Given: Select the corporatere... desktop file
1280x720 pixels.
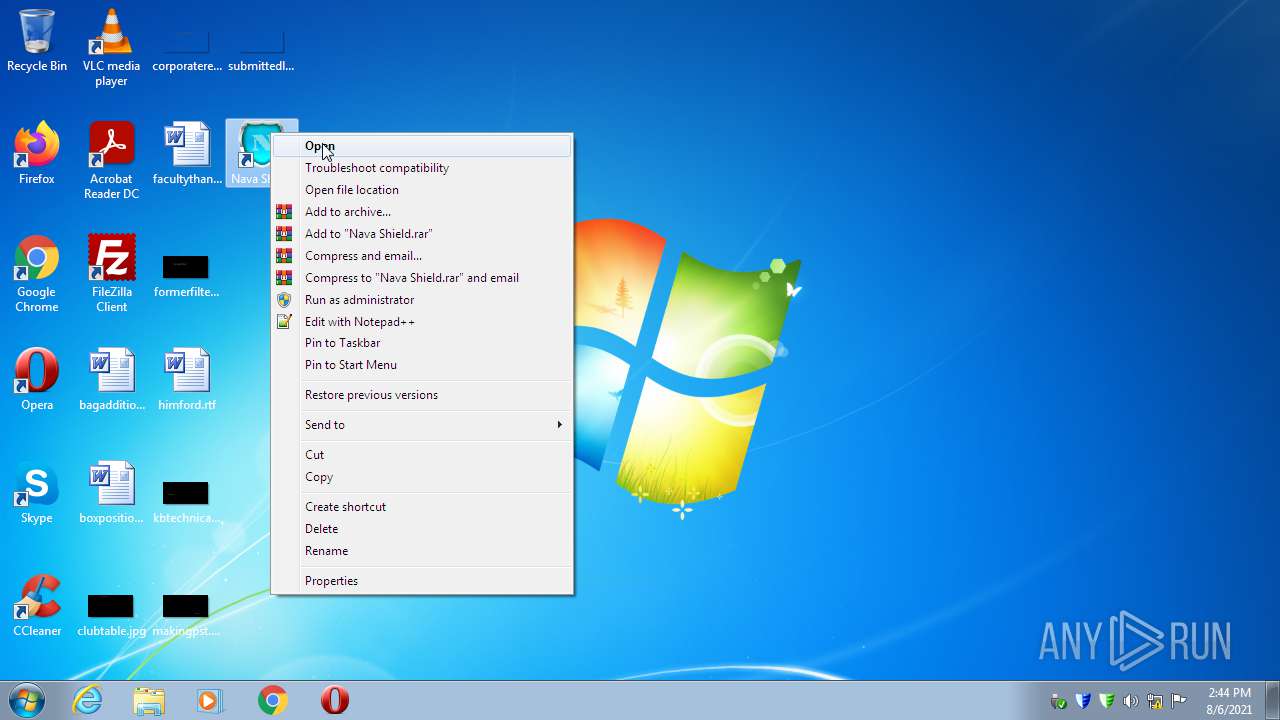Looking at the screenshot, I should click(187, 50).
